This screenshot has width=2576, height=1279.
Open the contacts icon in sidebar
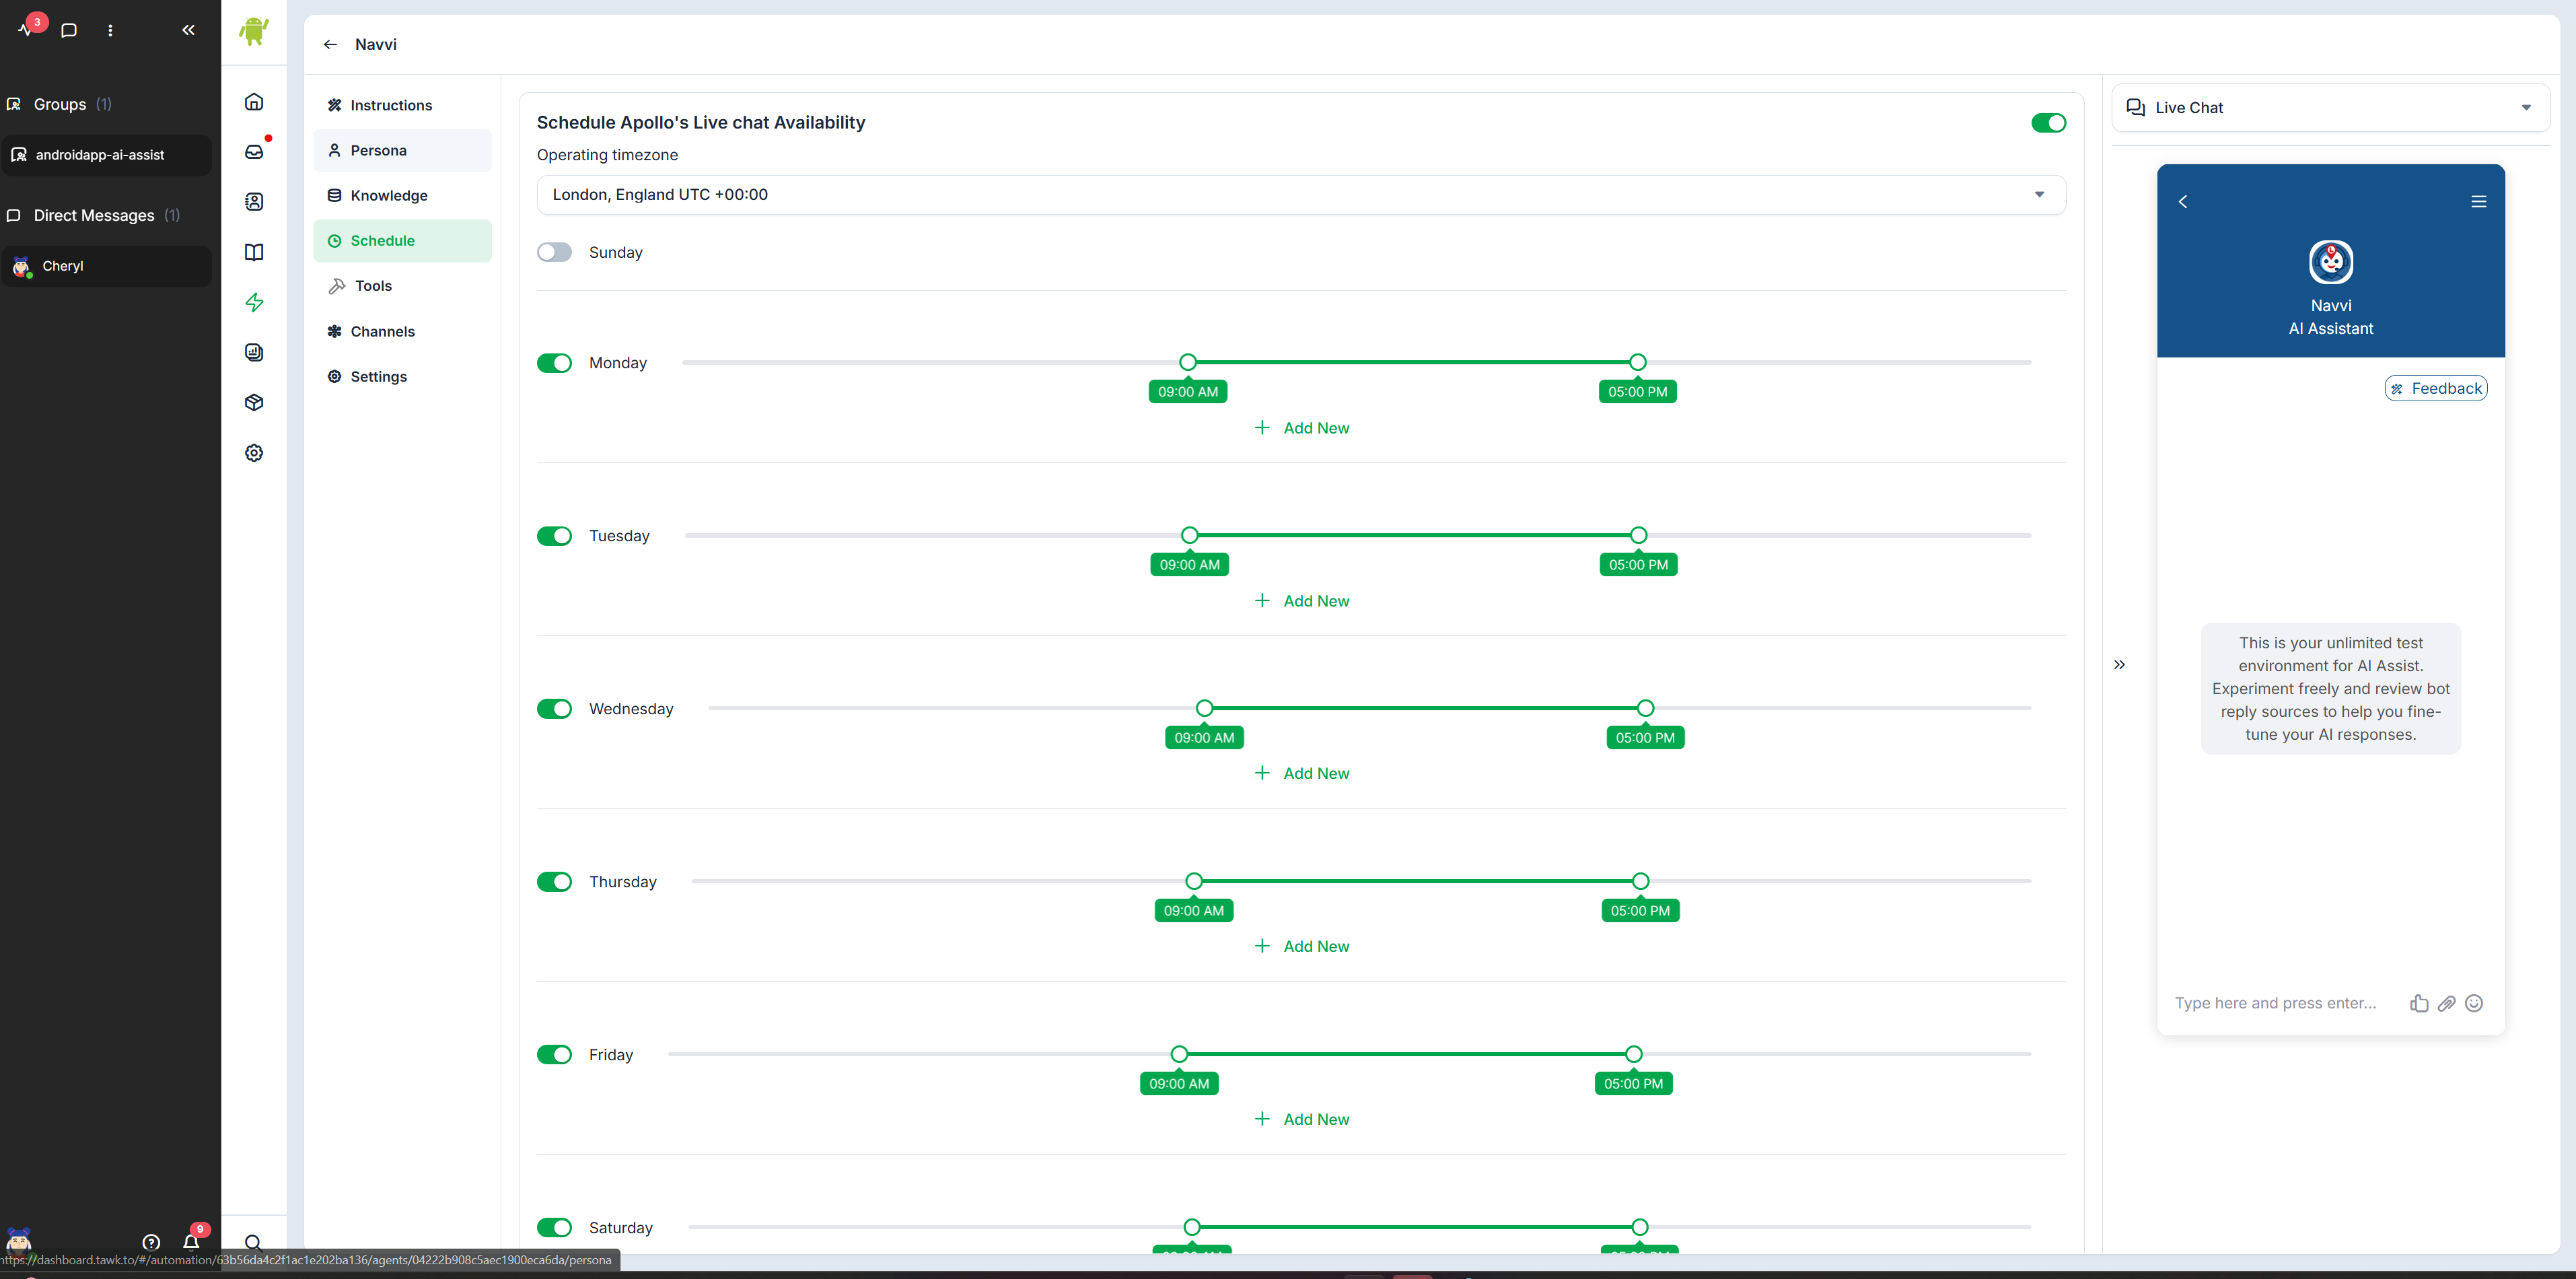pos(254,202)
